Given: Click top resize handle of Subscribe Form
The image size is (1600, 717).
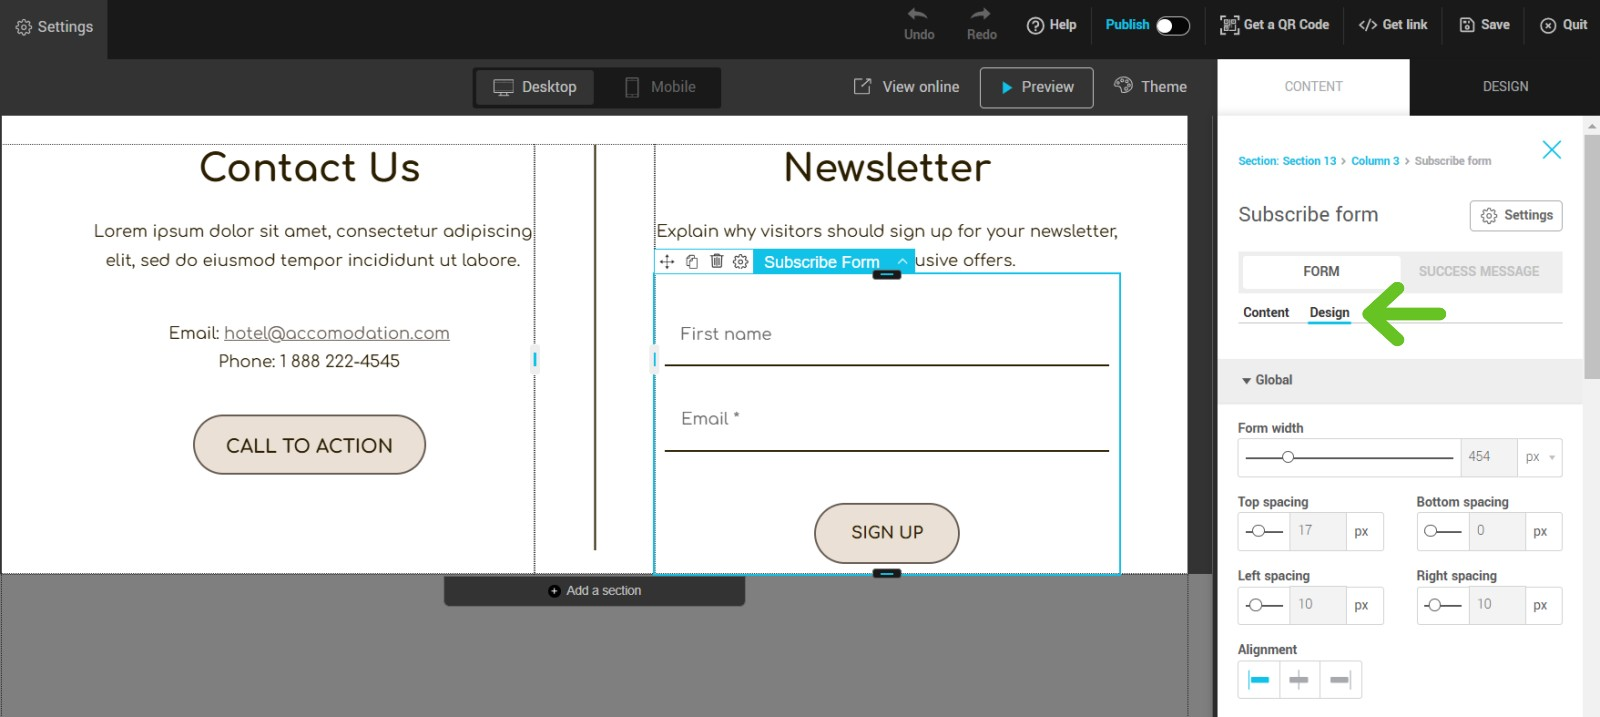Looking at the screenshot, I should [x=887, y=274].
